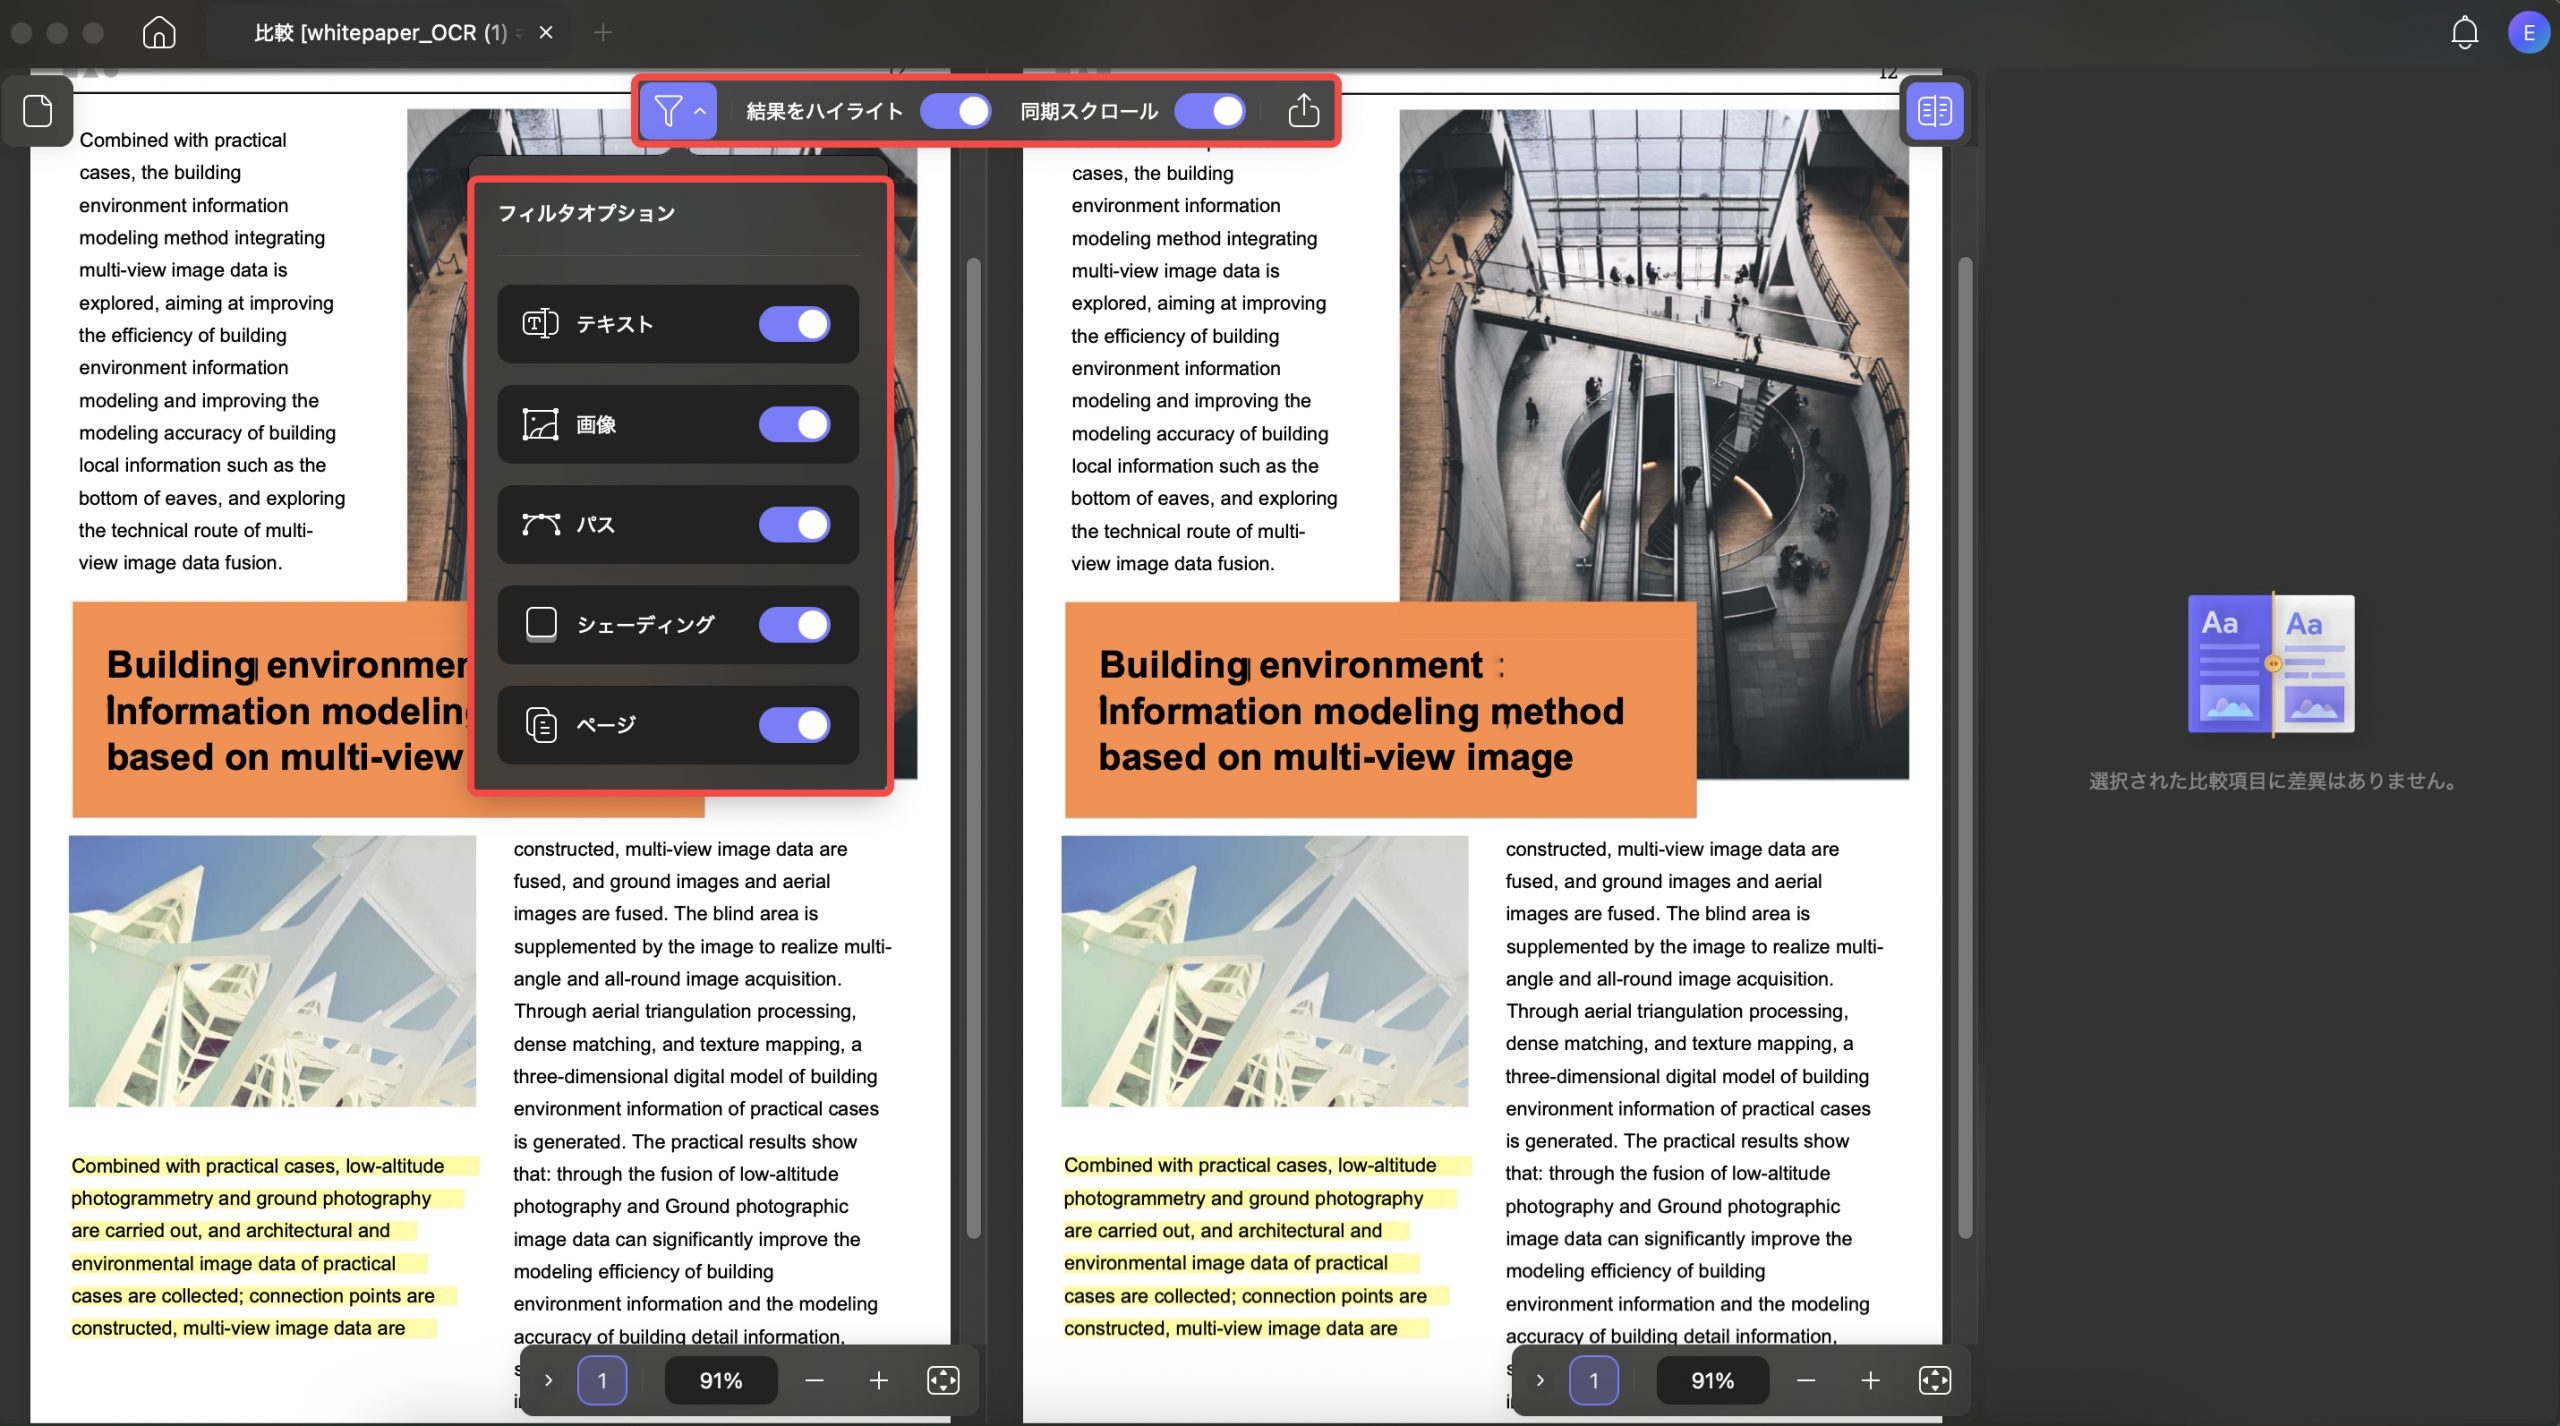The width and height of the screenshot is (2560, 1426).
Task: Click the 選択された比較項目に差異はありません message
Action: point(2273,781)
